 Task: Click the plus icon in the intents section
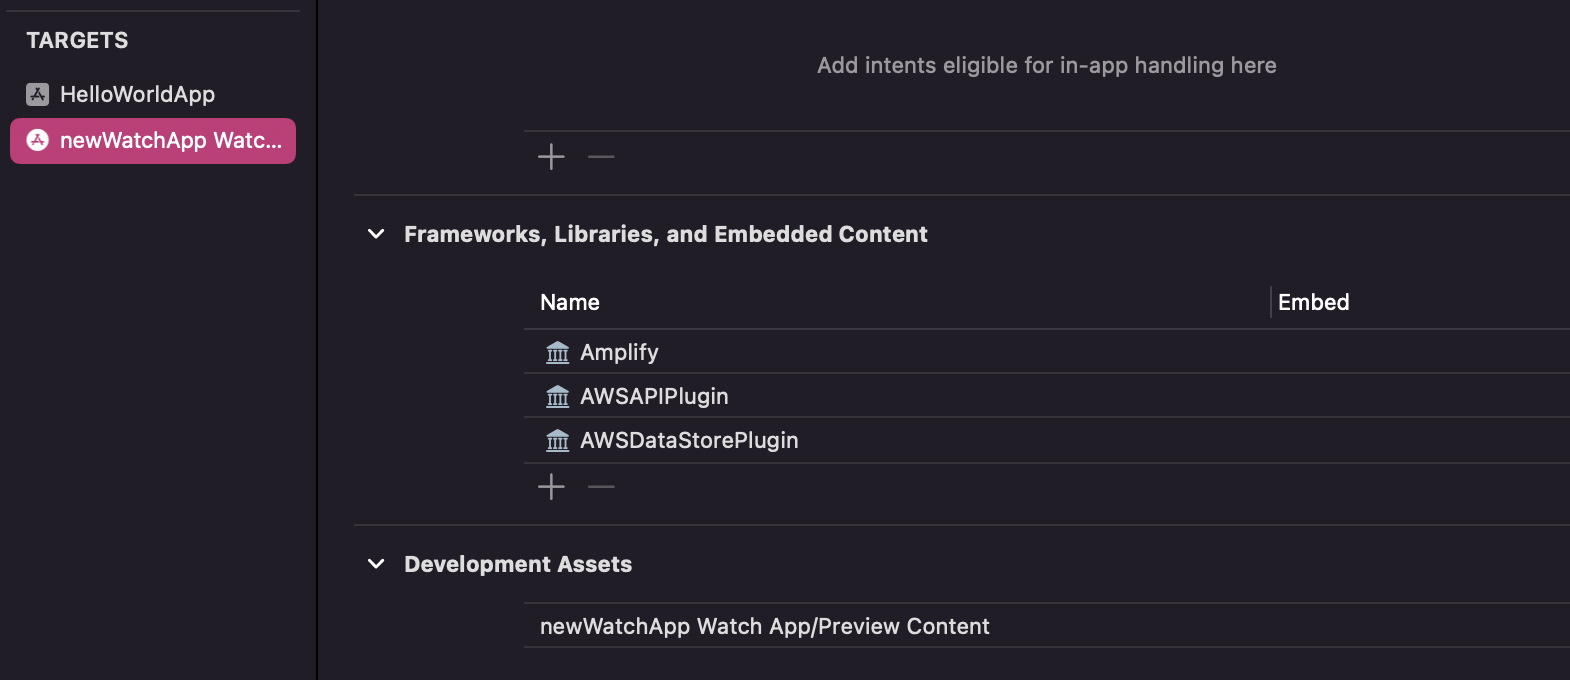tap(550, 156)
